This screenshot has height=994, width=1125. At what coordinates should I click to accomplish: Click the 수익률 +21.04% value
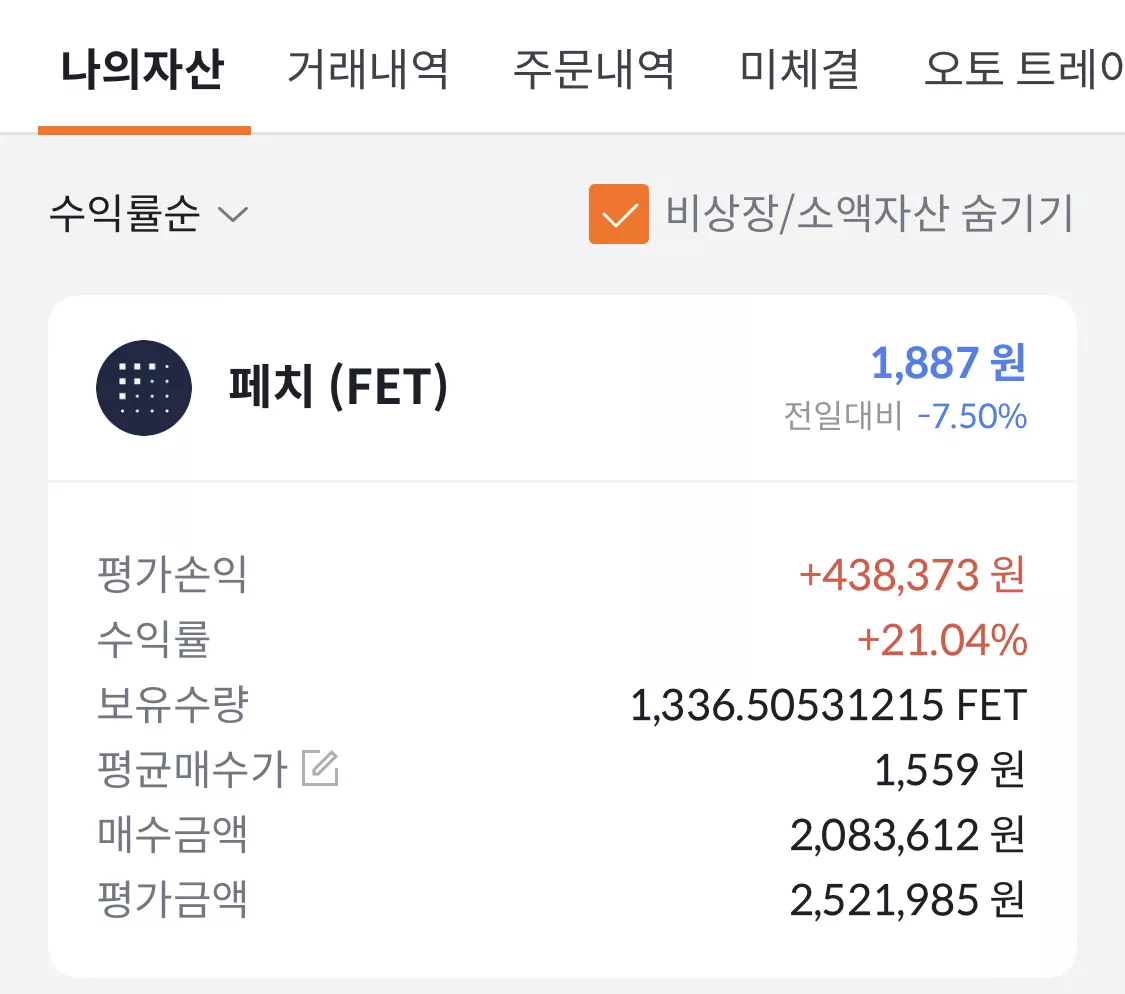942,640
